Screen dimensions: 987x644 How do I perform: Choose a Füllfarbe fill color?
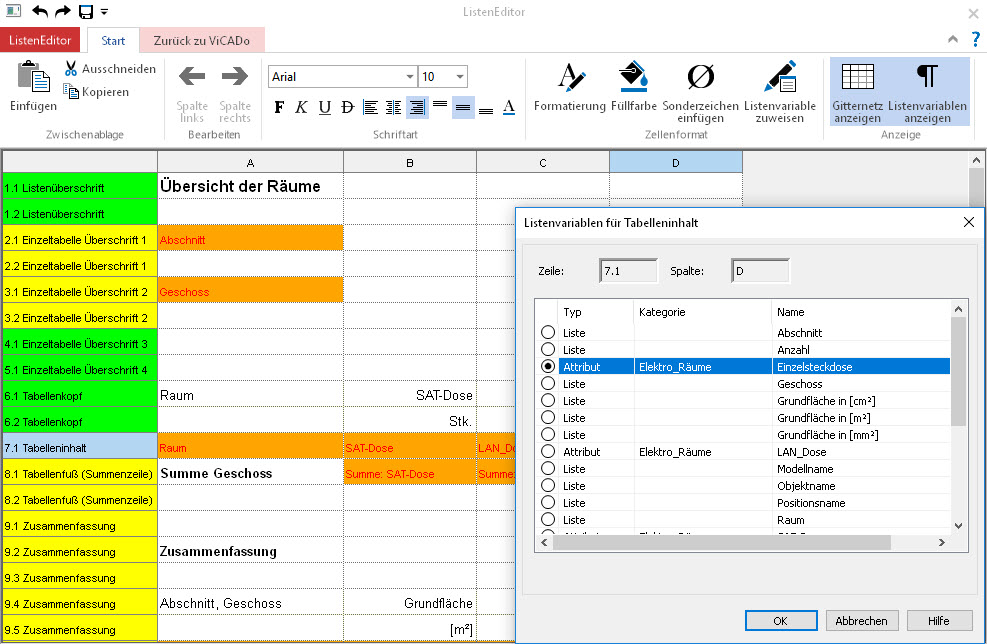(634, 87)
